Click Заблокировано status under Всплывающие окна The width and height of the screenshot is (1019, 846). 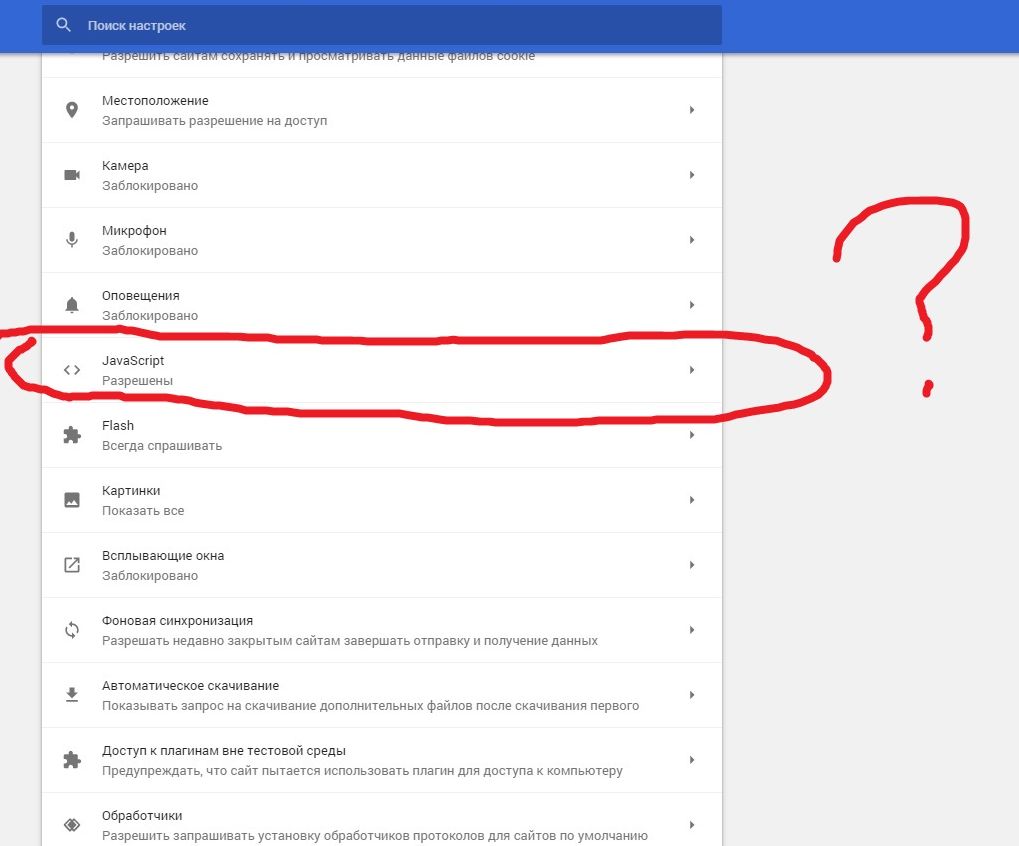149,576
